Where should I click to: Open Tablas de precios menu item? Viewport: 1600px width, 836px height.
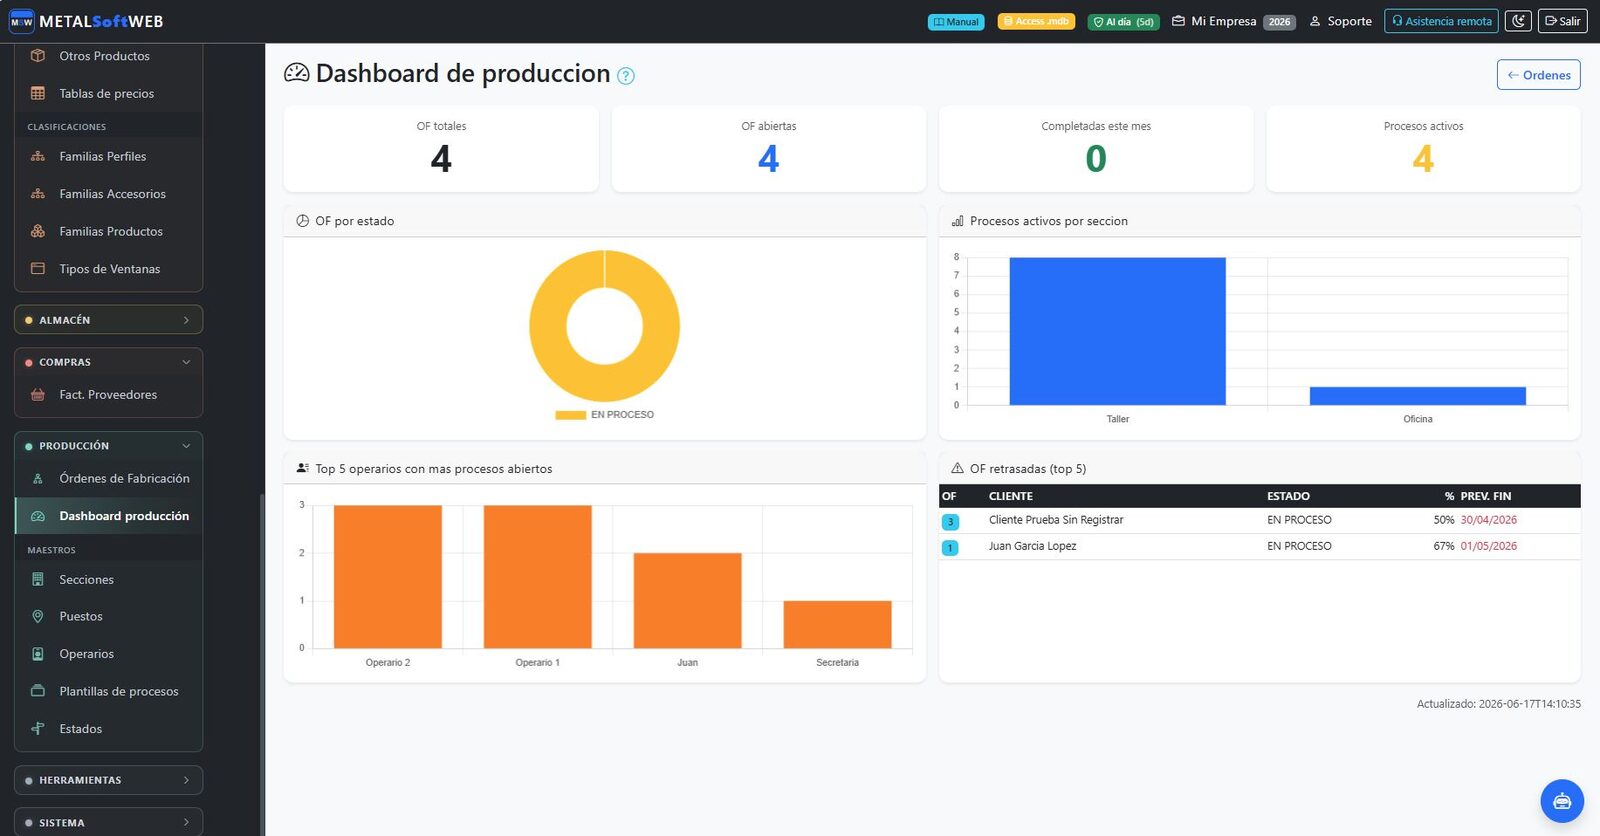(x=108, y=93)
